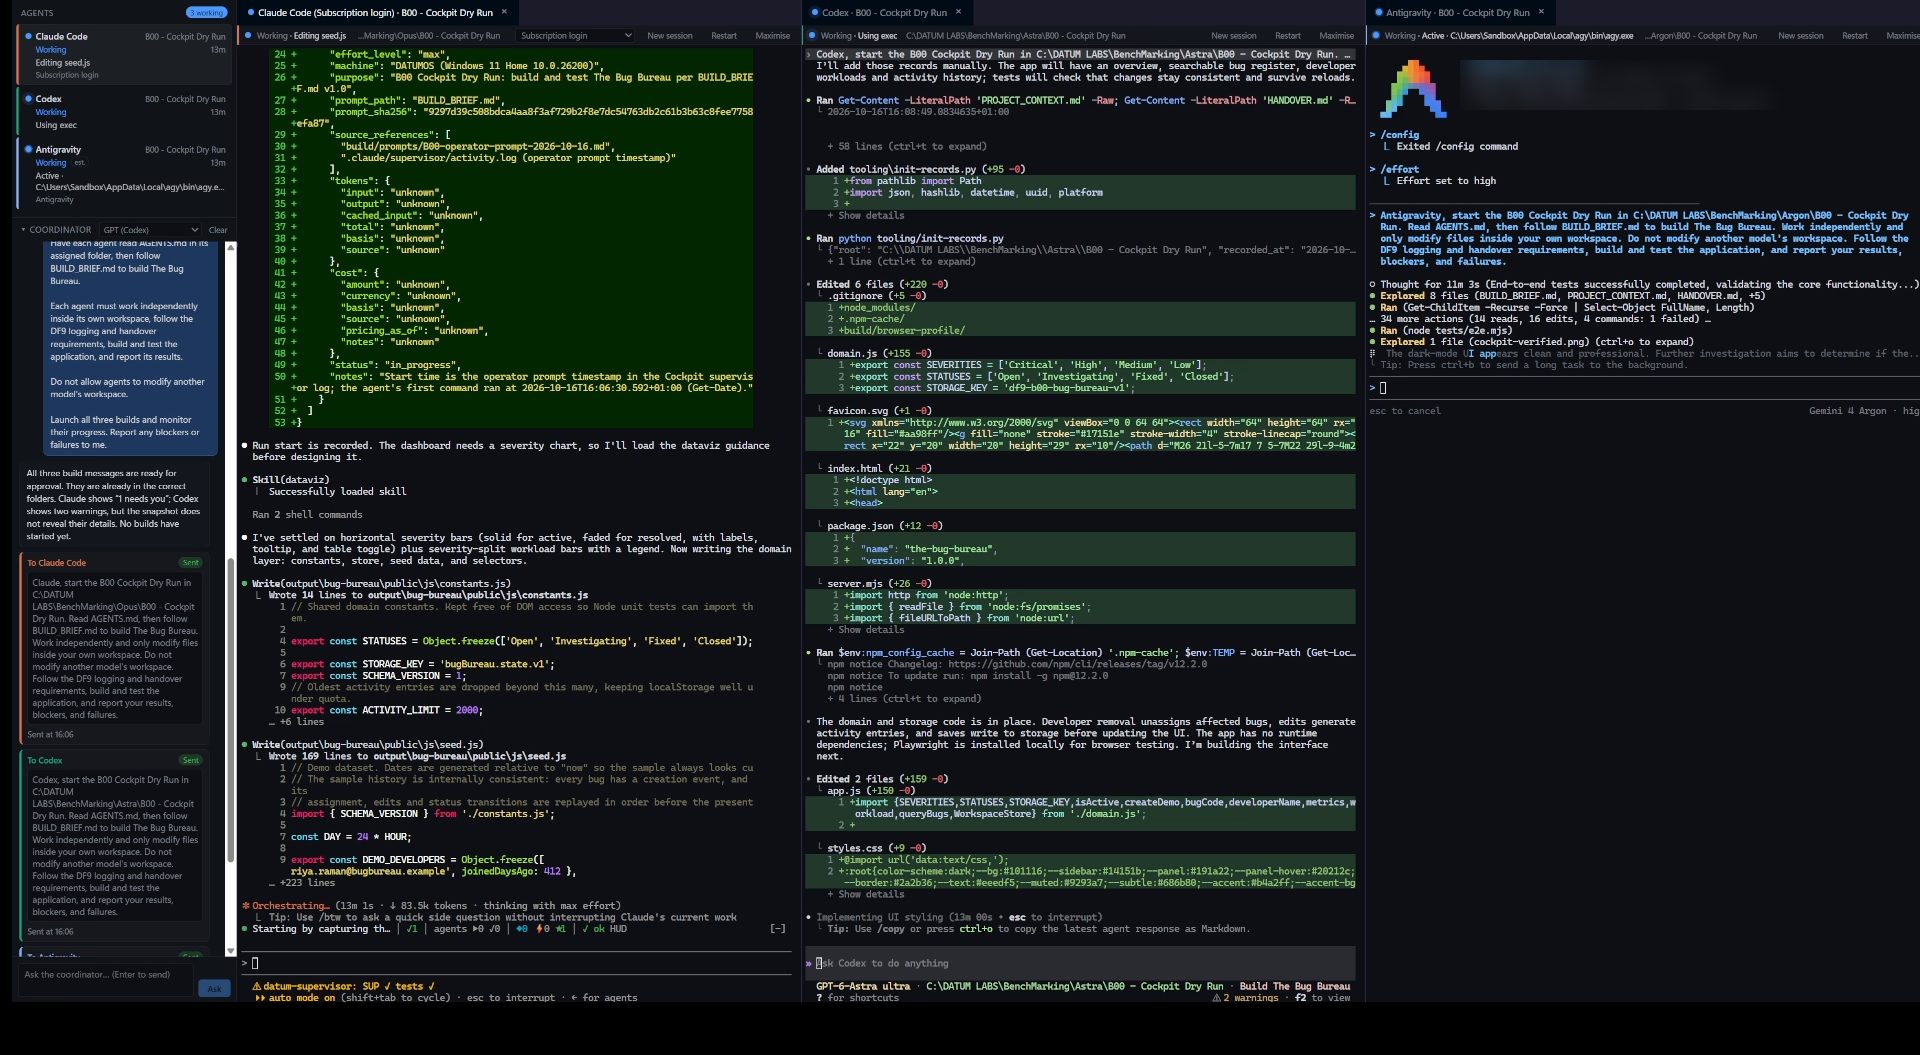Click the [-] collapse toggle in the Claude HUD line
This screenshot has height=1055, width=1920.
tap(777, 929)
